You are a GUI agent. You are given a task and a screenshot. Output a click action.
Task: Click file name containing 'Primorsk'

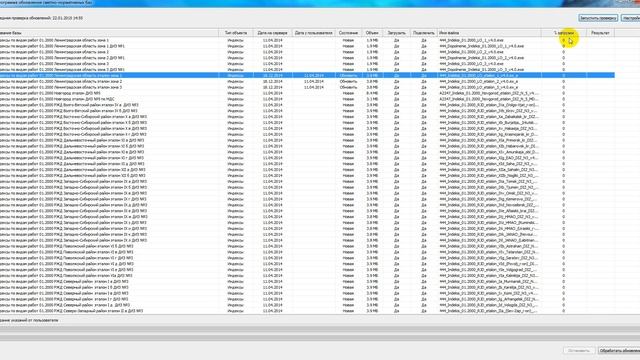click(x=489, y=140)
